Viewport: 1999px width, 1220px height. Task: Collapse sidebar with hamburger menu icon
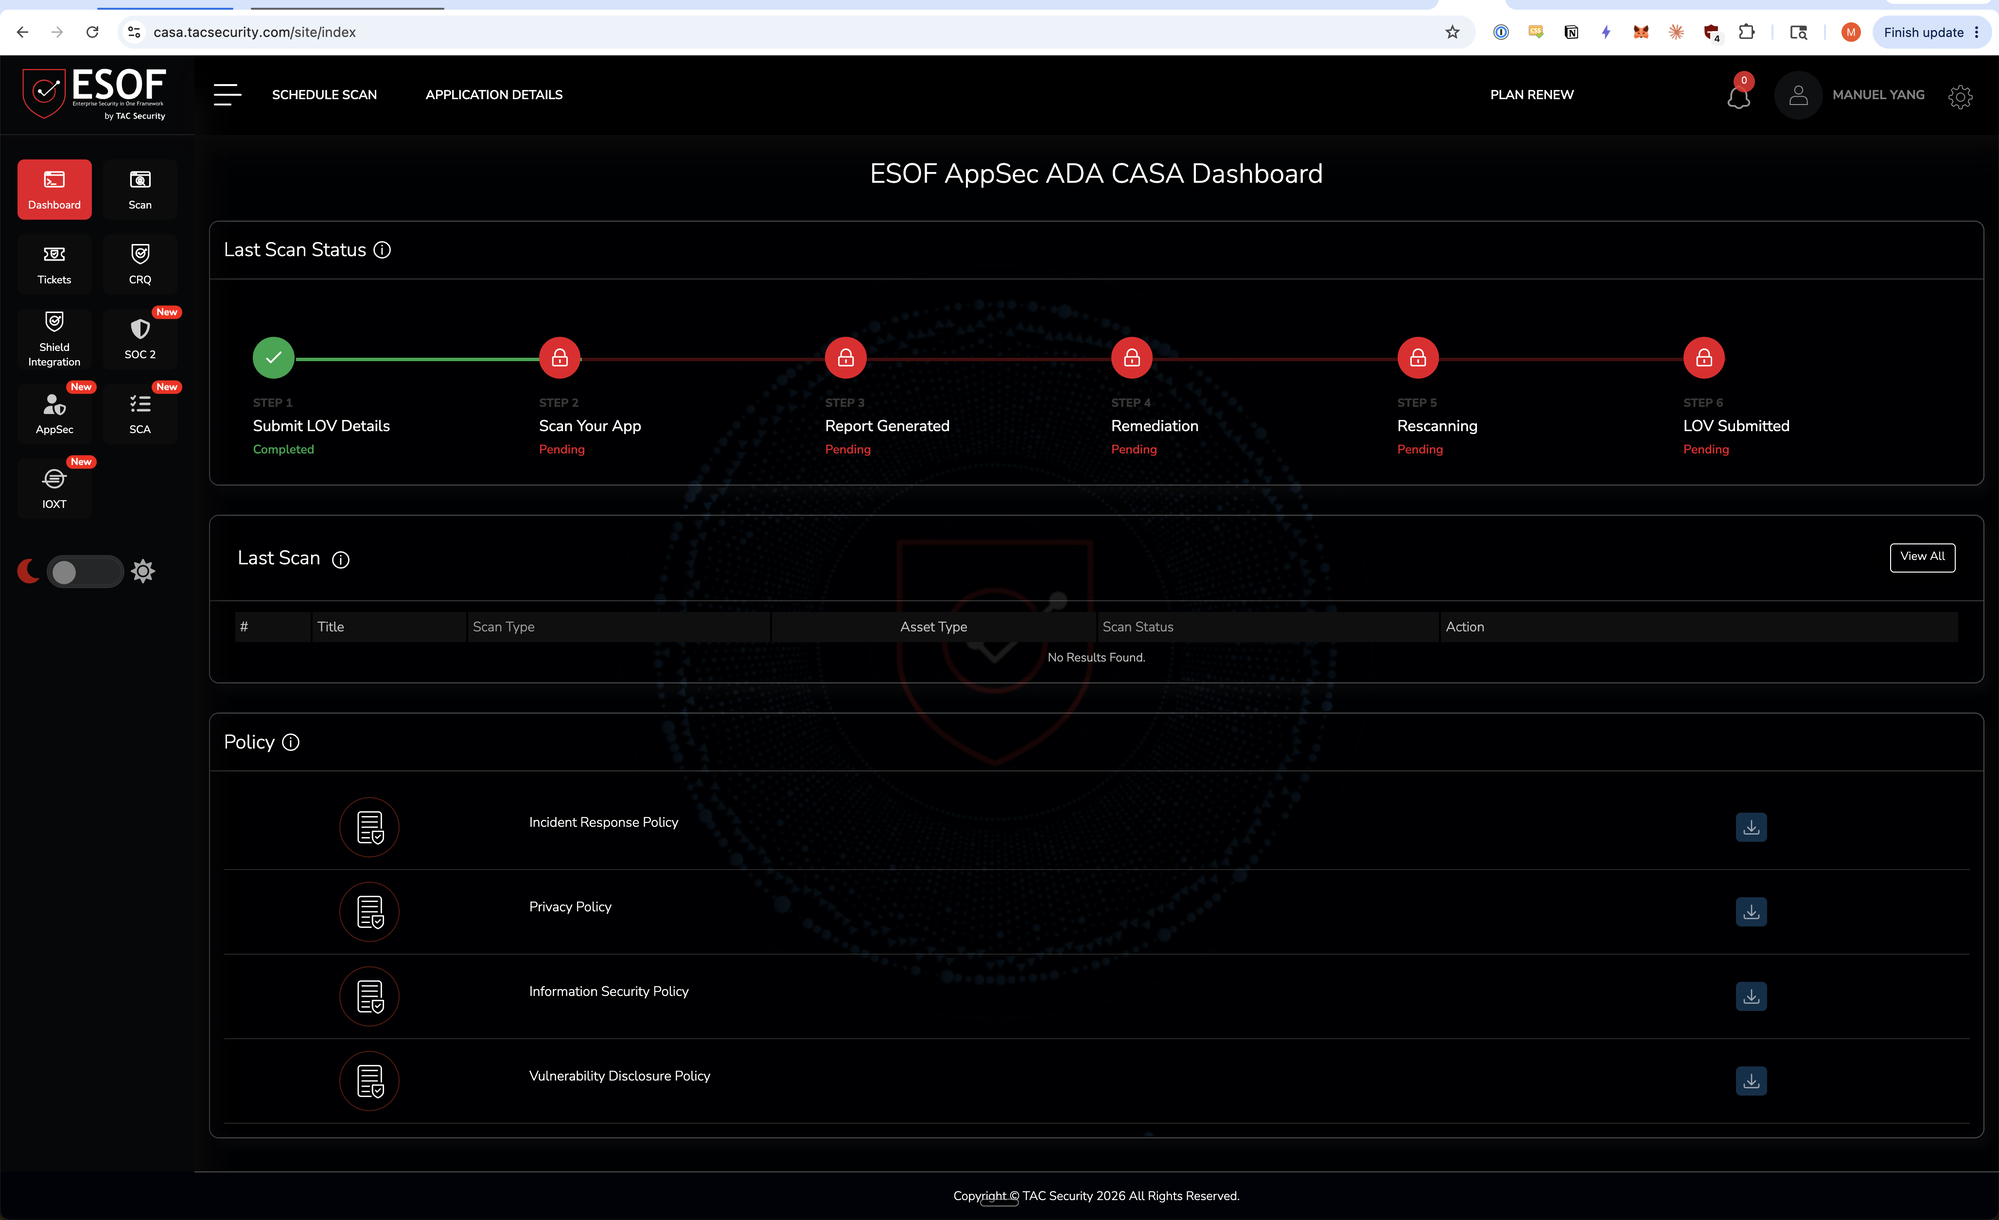coord(227,95)
